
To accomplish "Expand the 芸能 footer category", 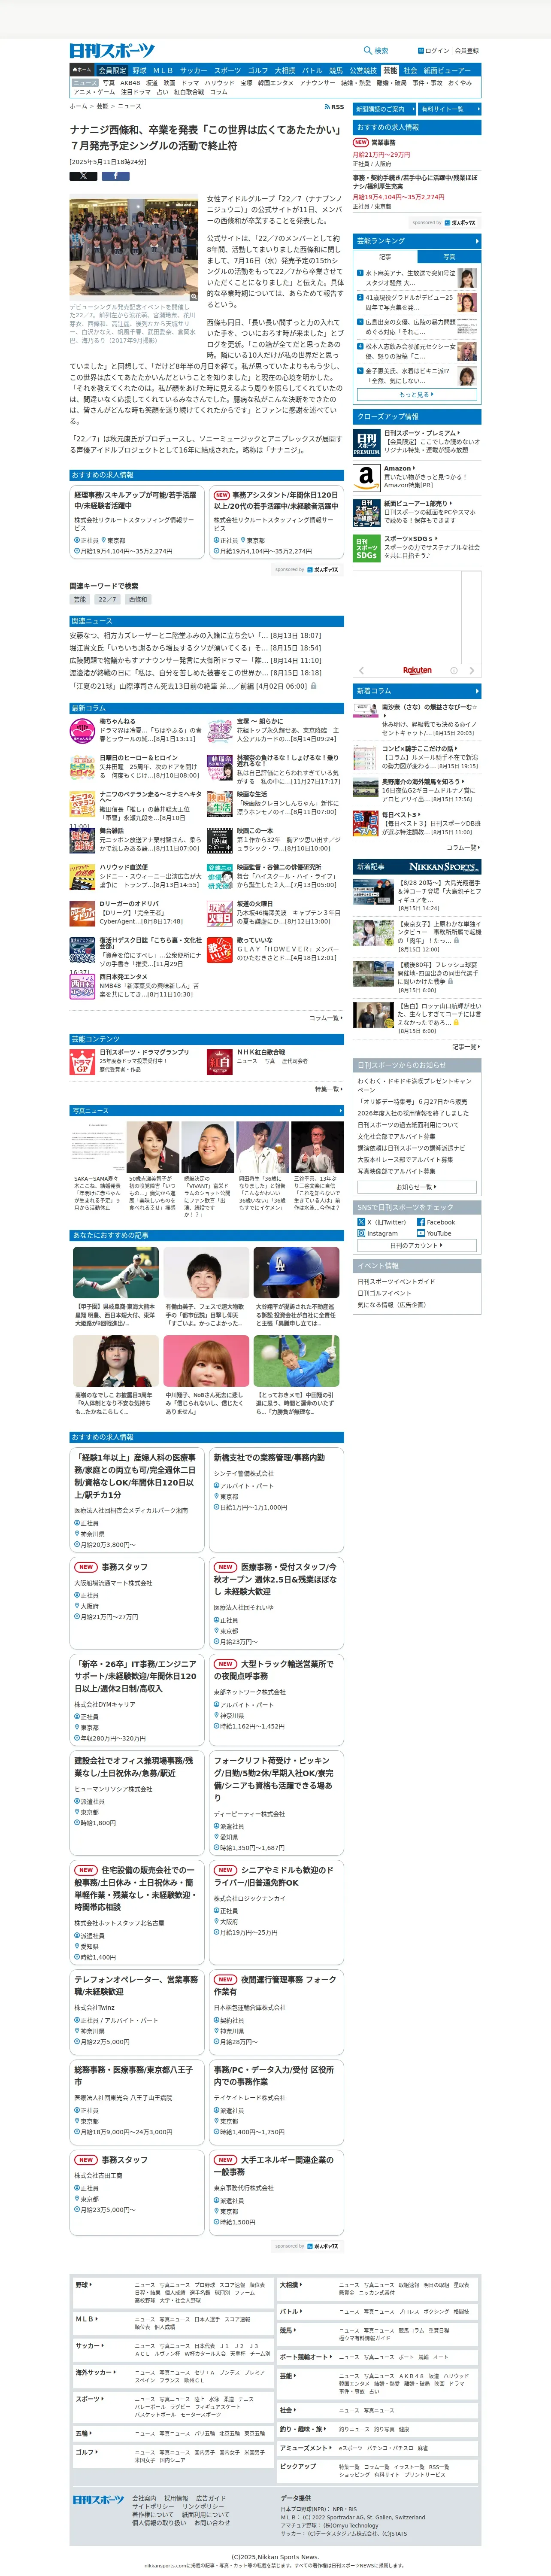I will point(288,2375).
